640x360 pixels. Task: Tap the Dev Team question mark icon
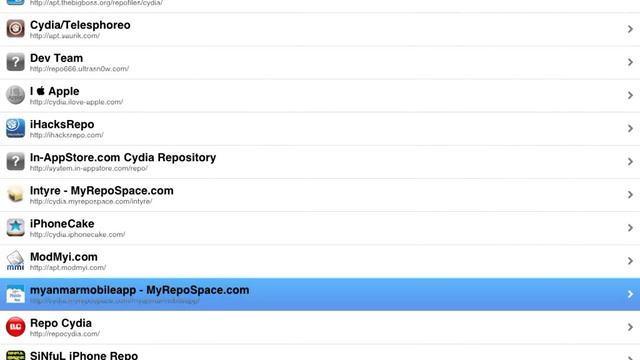coord(16,62)
